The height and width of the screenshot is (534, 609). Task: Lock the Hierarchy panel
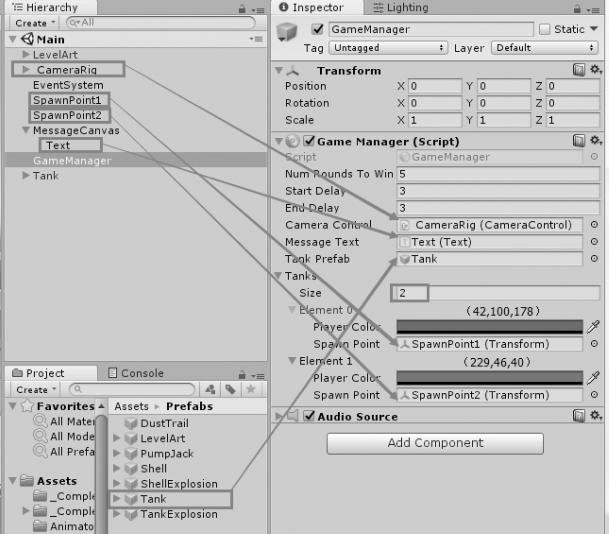pos(242,9)
